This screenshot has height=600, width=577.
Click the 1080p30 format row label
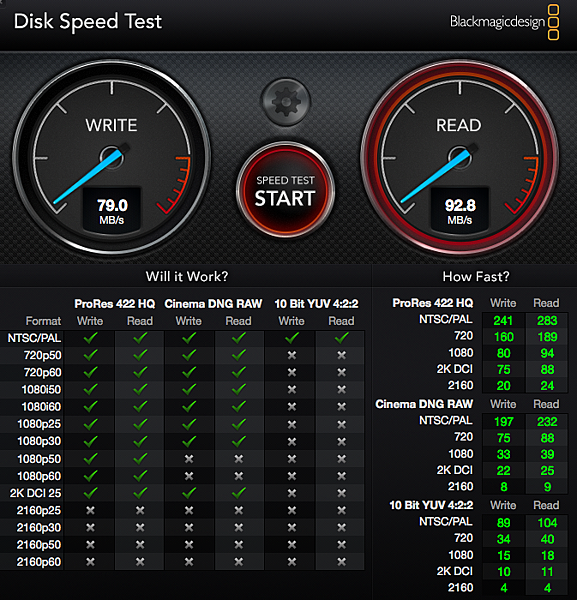[39, 441]
